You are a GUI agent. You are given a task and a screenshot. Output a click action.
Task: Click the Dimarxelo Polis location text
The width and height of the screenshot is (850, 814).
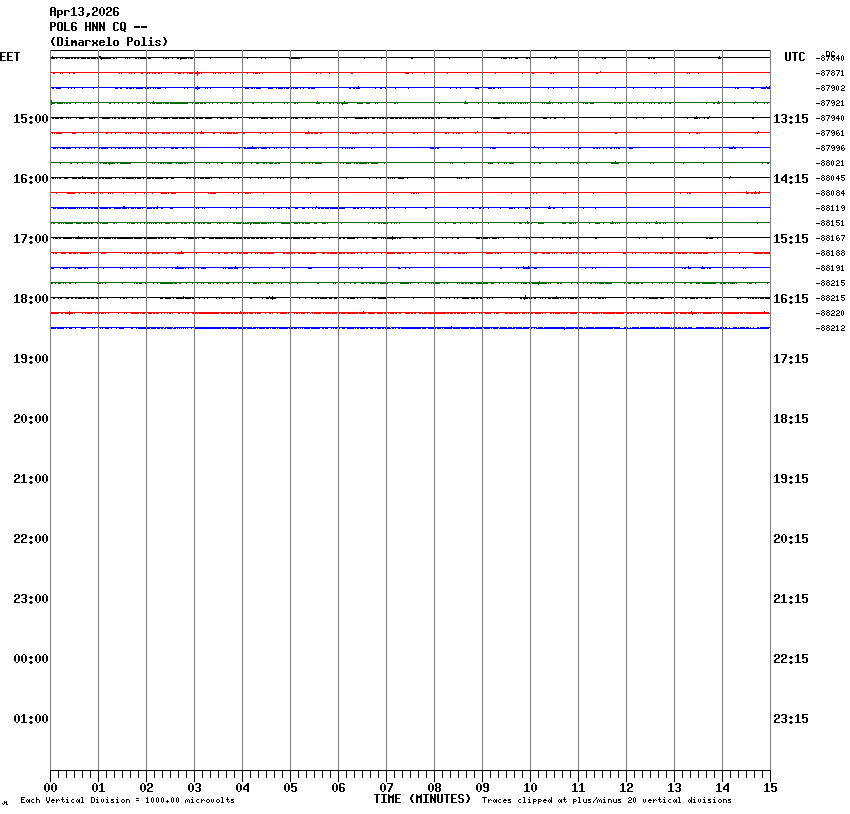(108, 42)
